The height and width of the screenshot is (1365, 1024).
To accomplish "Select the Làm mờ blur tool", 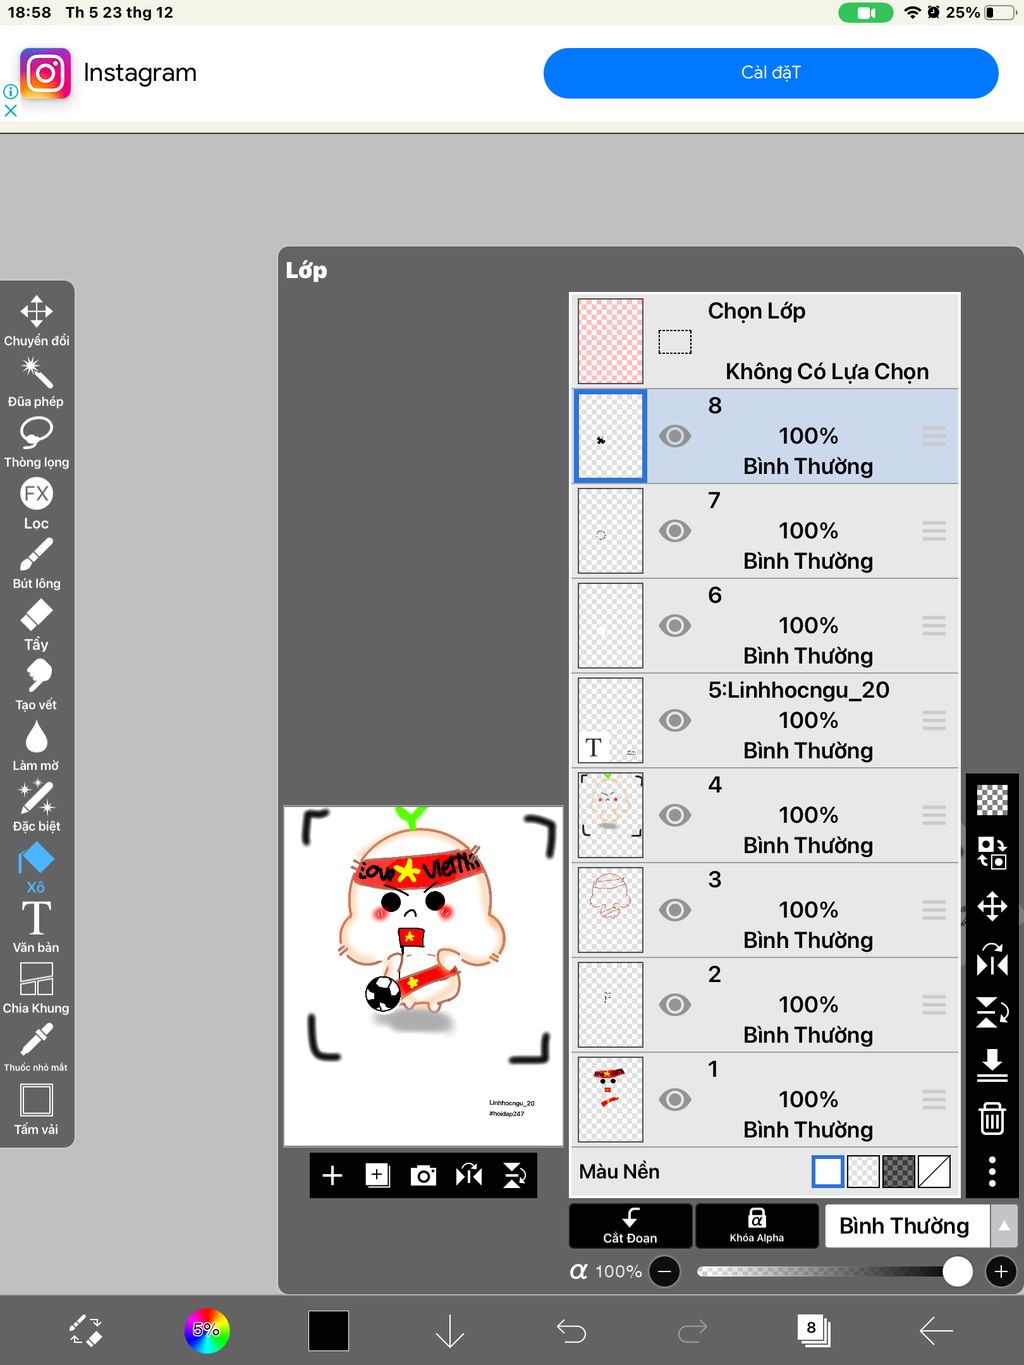I will [36, 747].
